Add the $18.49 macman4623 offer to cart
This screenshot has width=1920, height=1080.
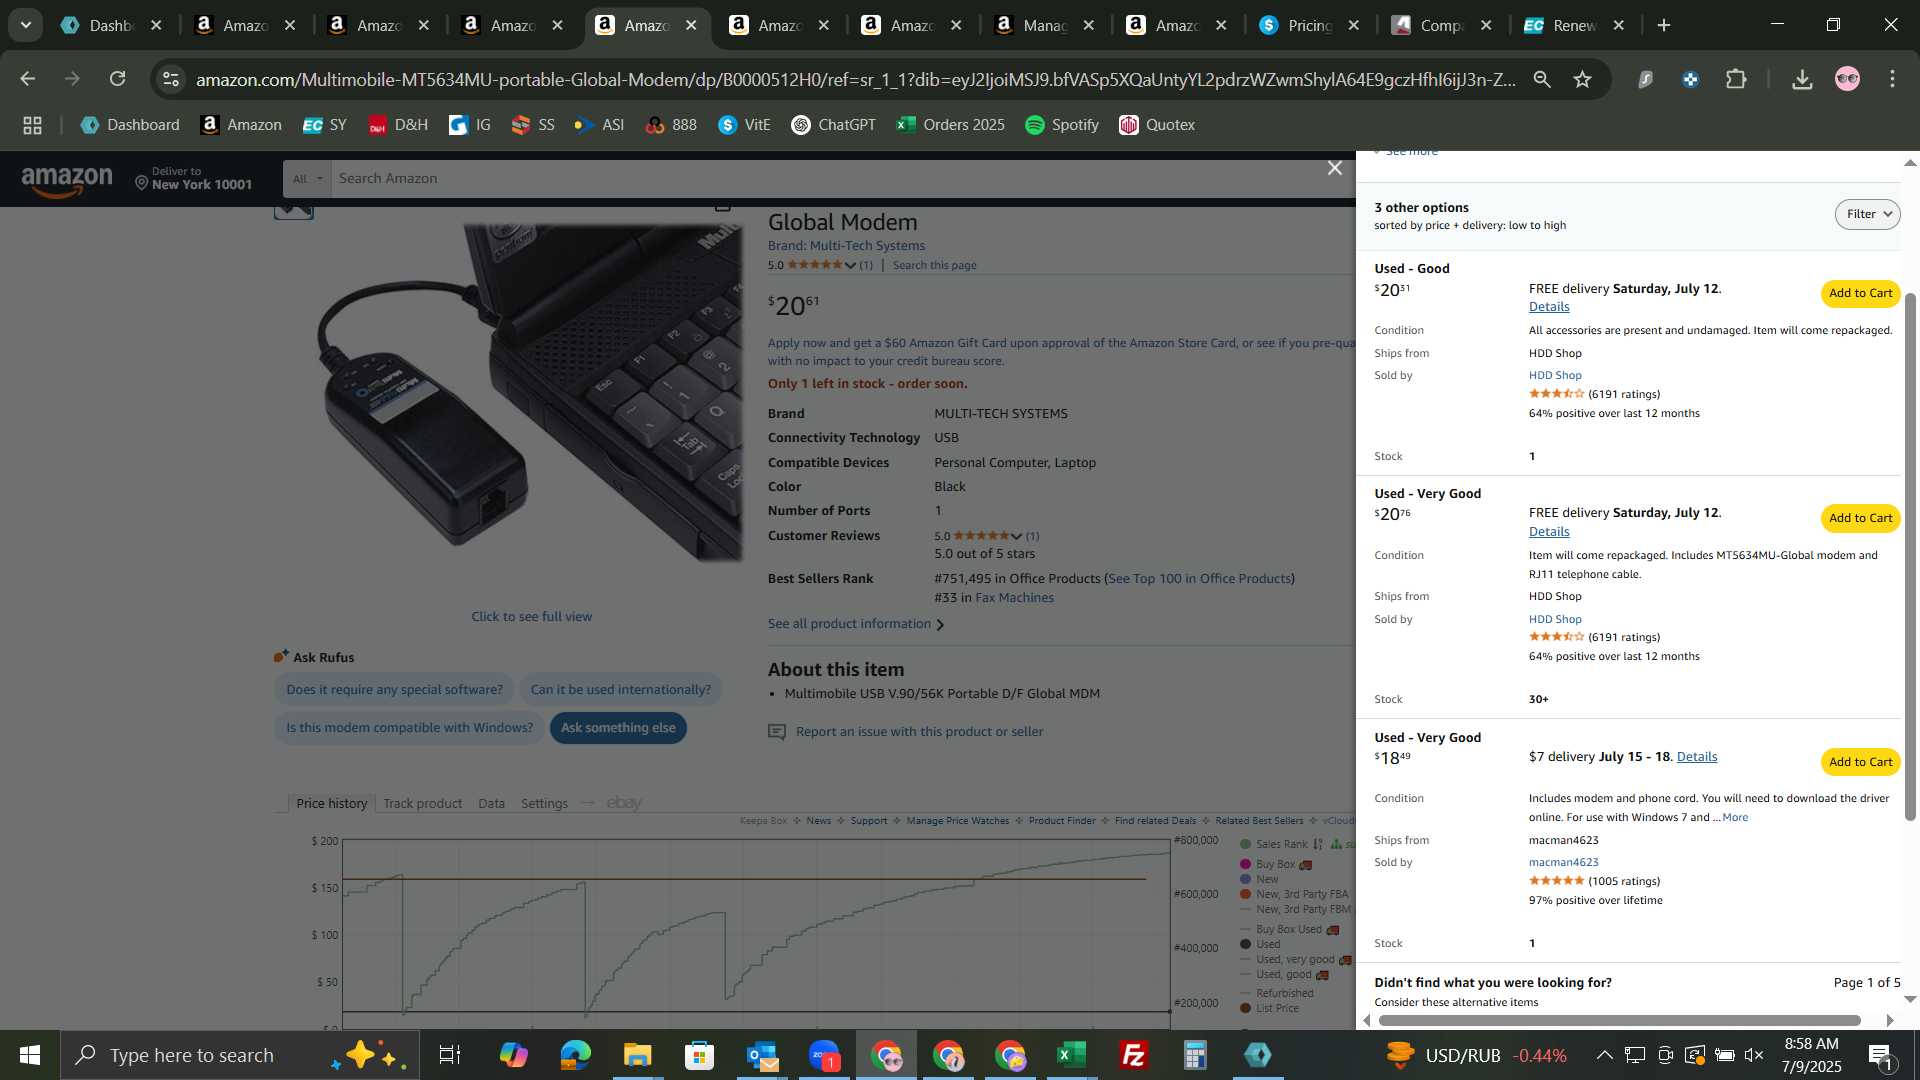point(1860,762)
